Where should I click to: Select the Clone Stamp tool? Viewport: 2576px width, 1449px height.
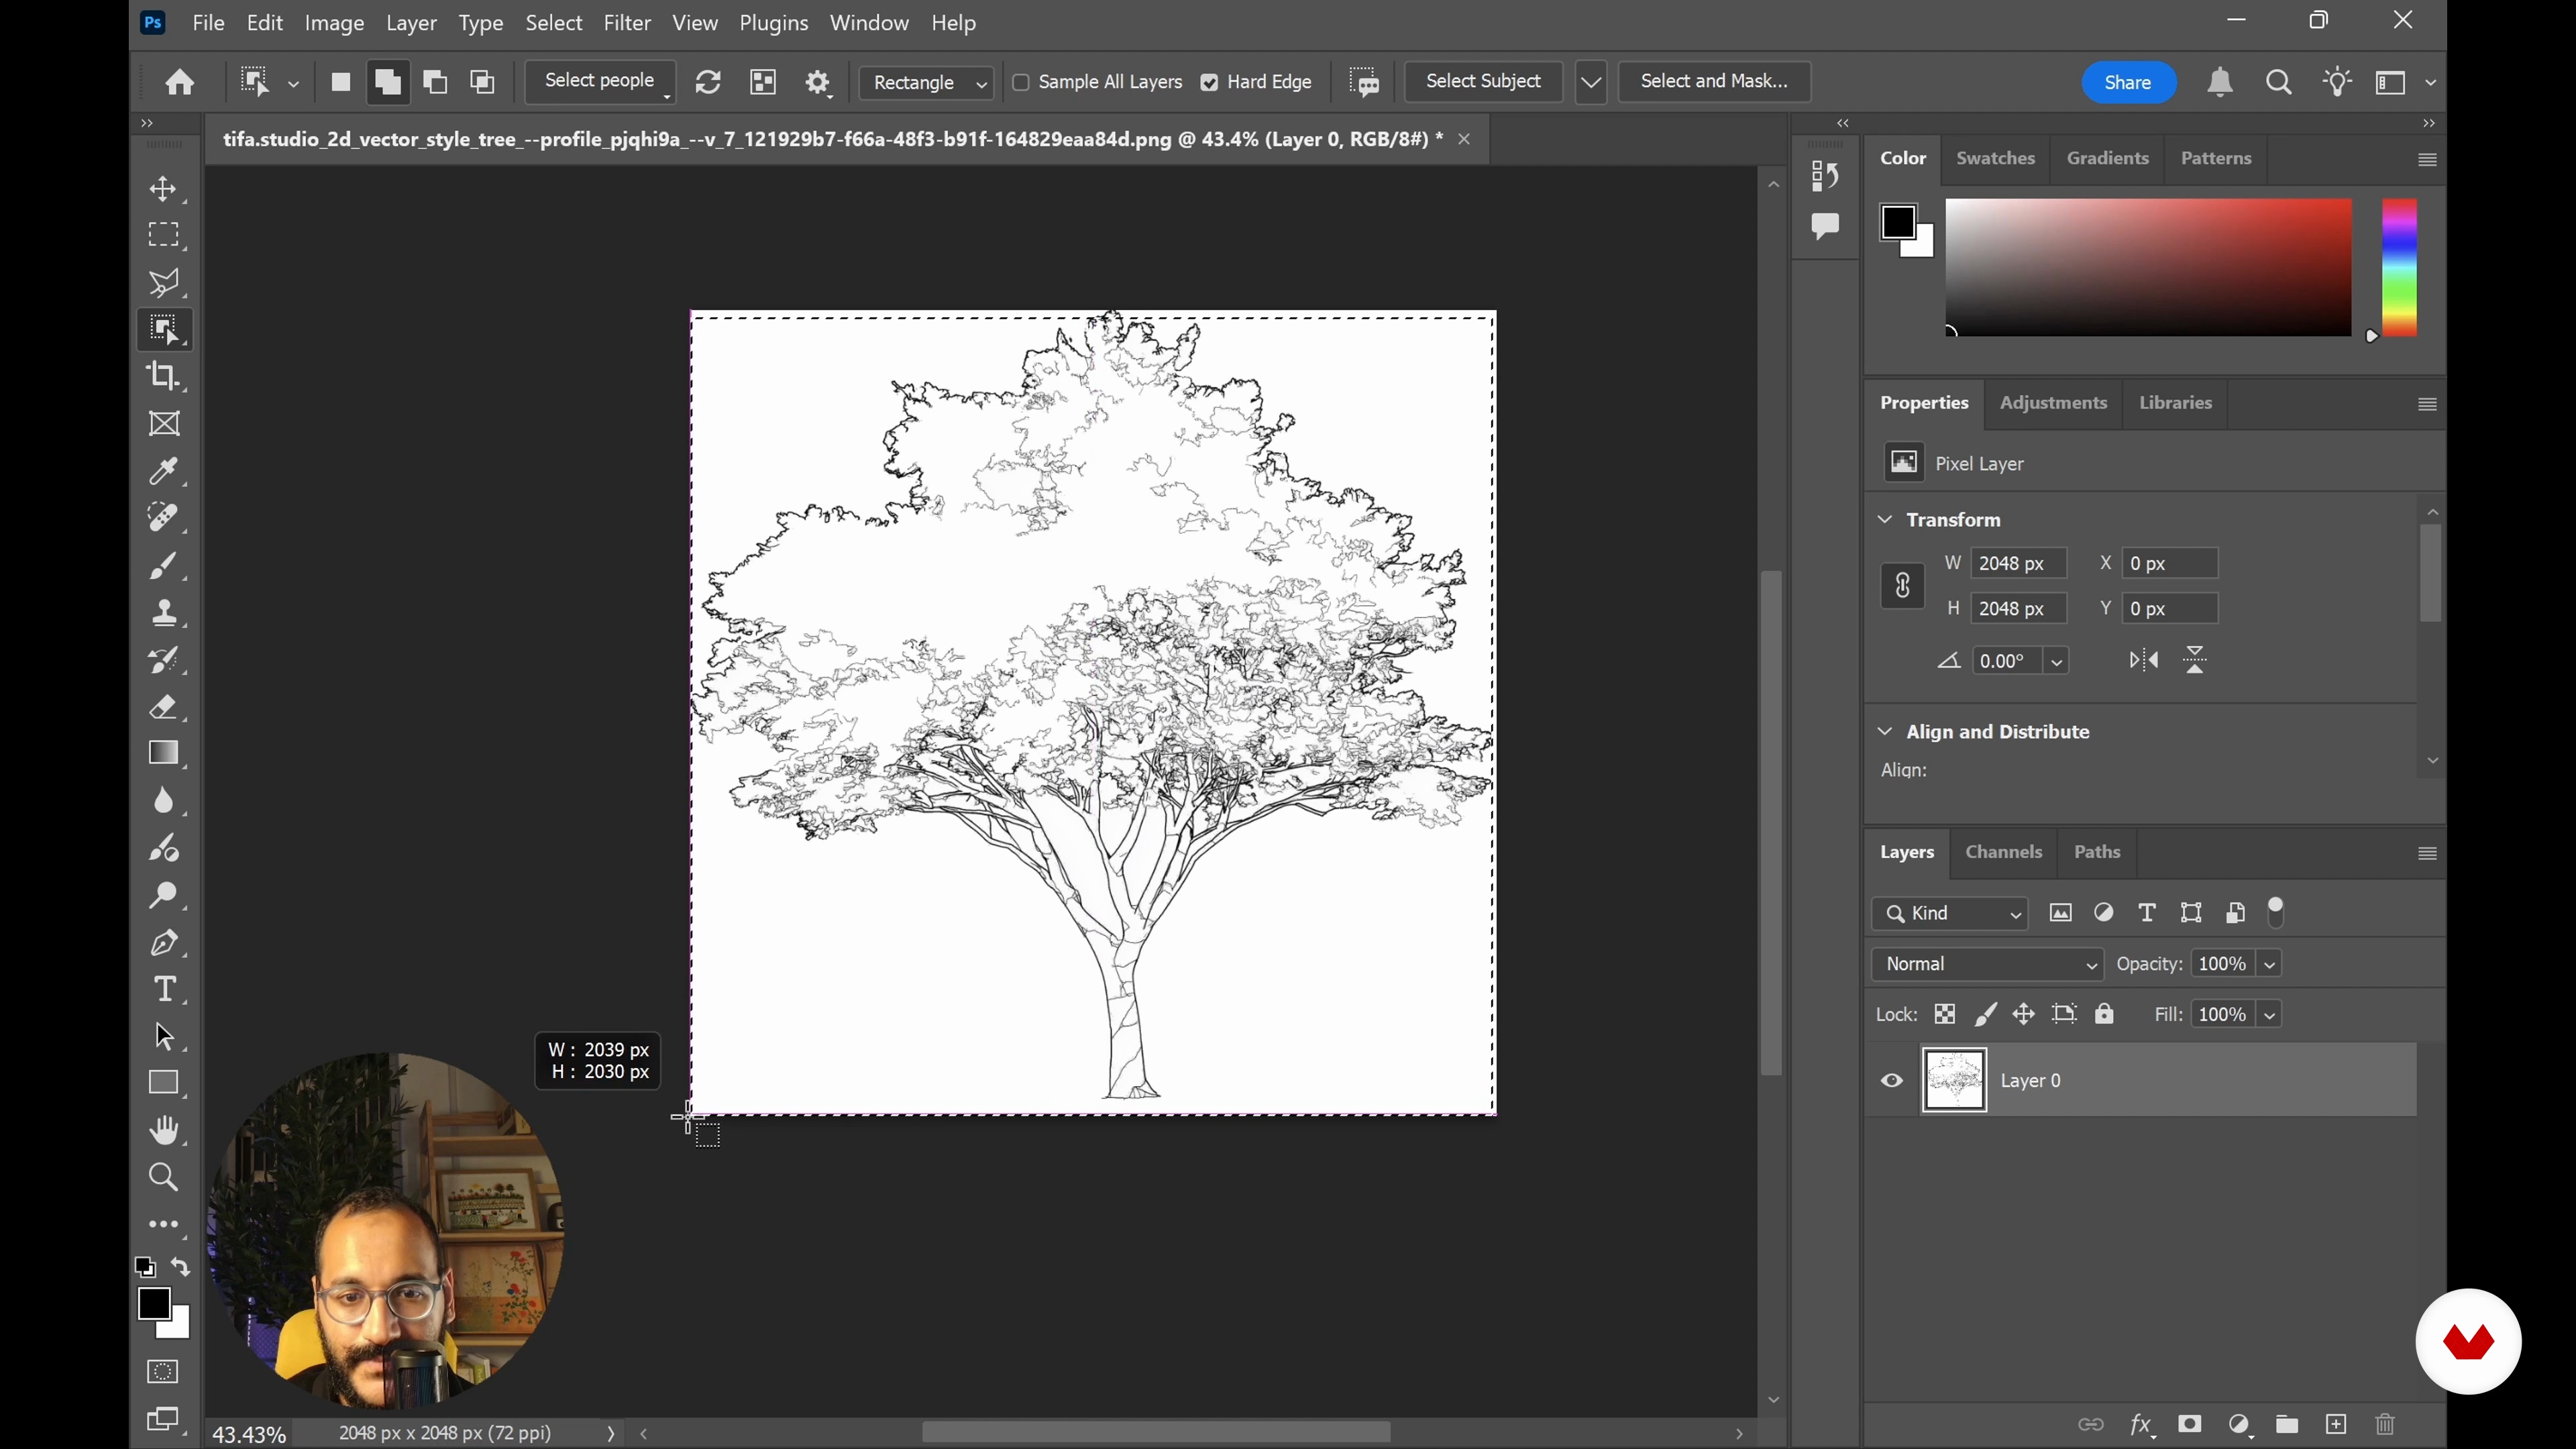(x=163, y=613)
